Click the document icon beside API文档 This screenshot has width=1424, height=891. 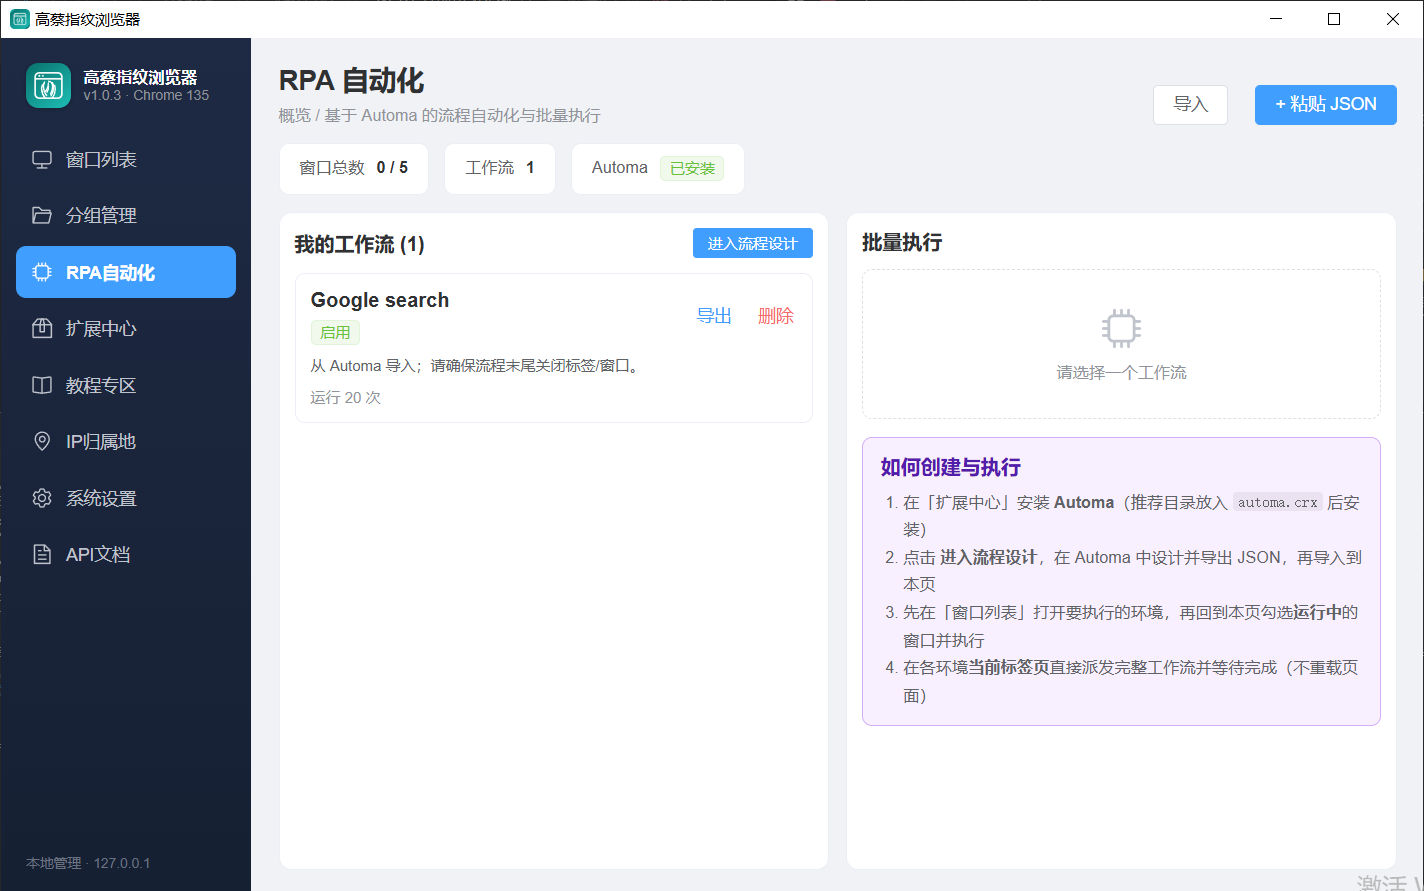(42, 554)
